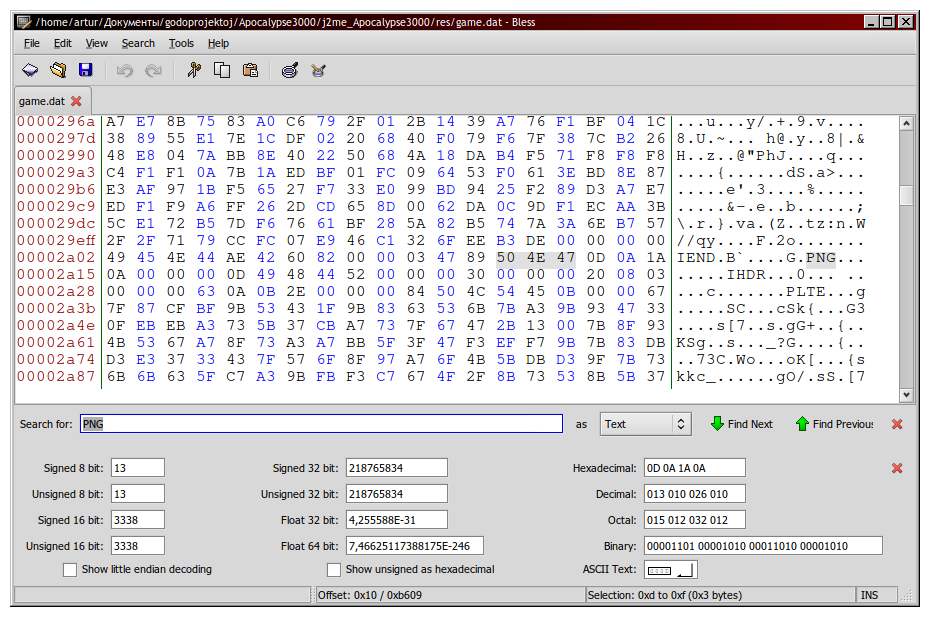Click the Bless application icon in the title bar
Image resolution: width=930 pixels, height=617 pixels.
pos(24,22)
